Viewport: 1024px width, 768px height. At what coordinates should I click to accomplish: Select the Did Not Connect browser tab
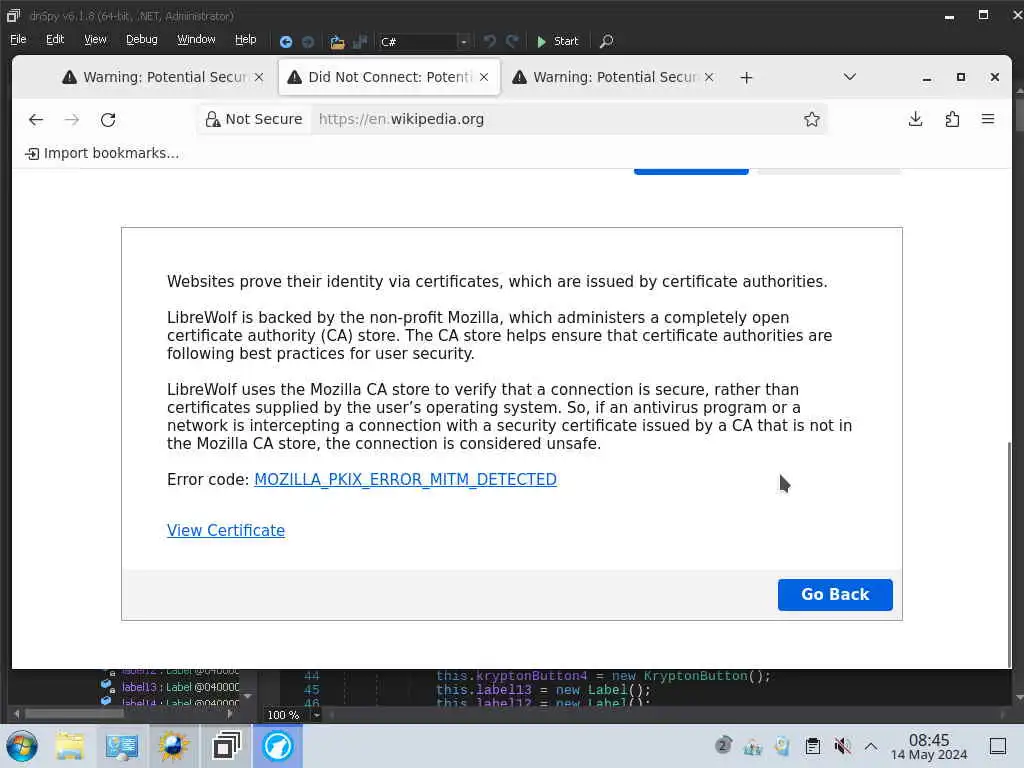(389, 77)
